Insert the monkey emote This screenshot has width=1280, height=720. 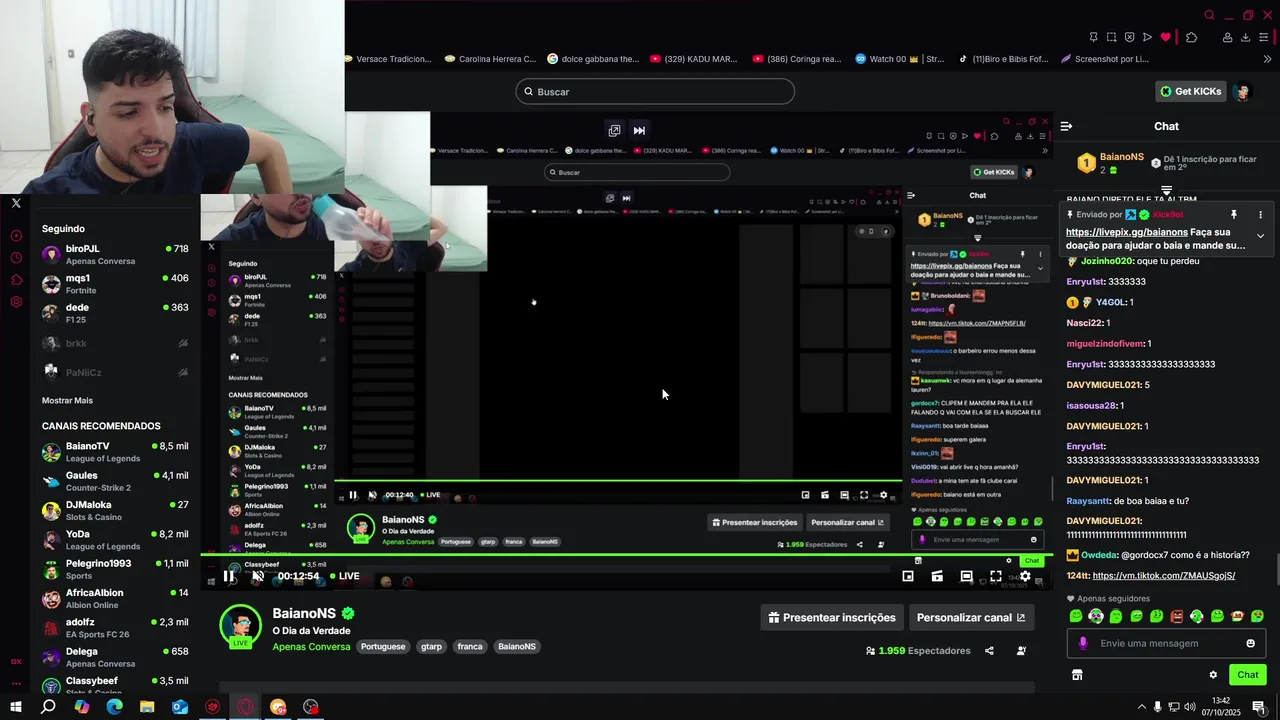[x=1237, y=616]
